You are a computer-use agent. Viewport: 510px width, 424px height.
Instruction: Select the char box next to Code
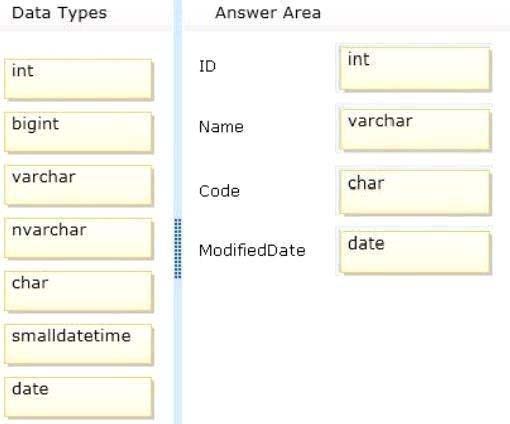[415, 192]
